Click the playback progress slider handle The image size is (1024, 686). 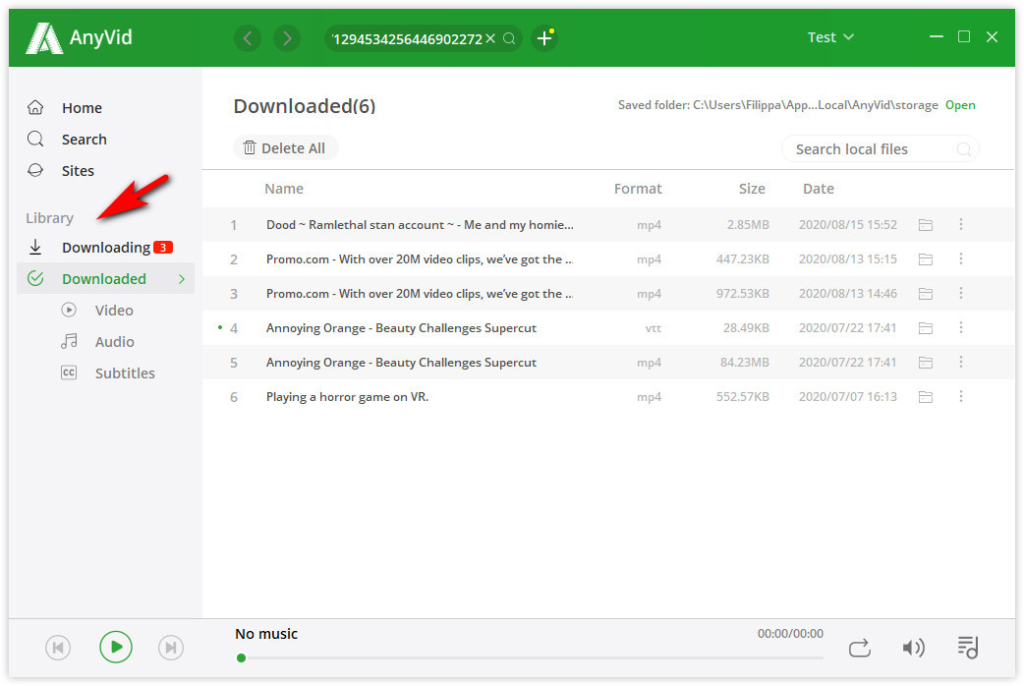pyautogui.click(x=242, y=658)
